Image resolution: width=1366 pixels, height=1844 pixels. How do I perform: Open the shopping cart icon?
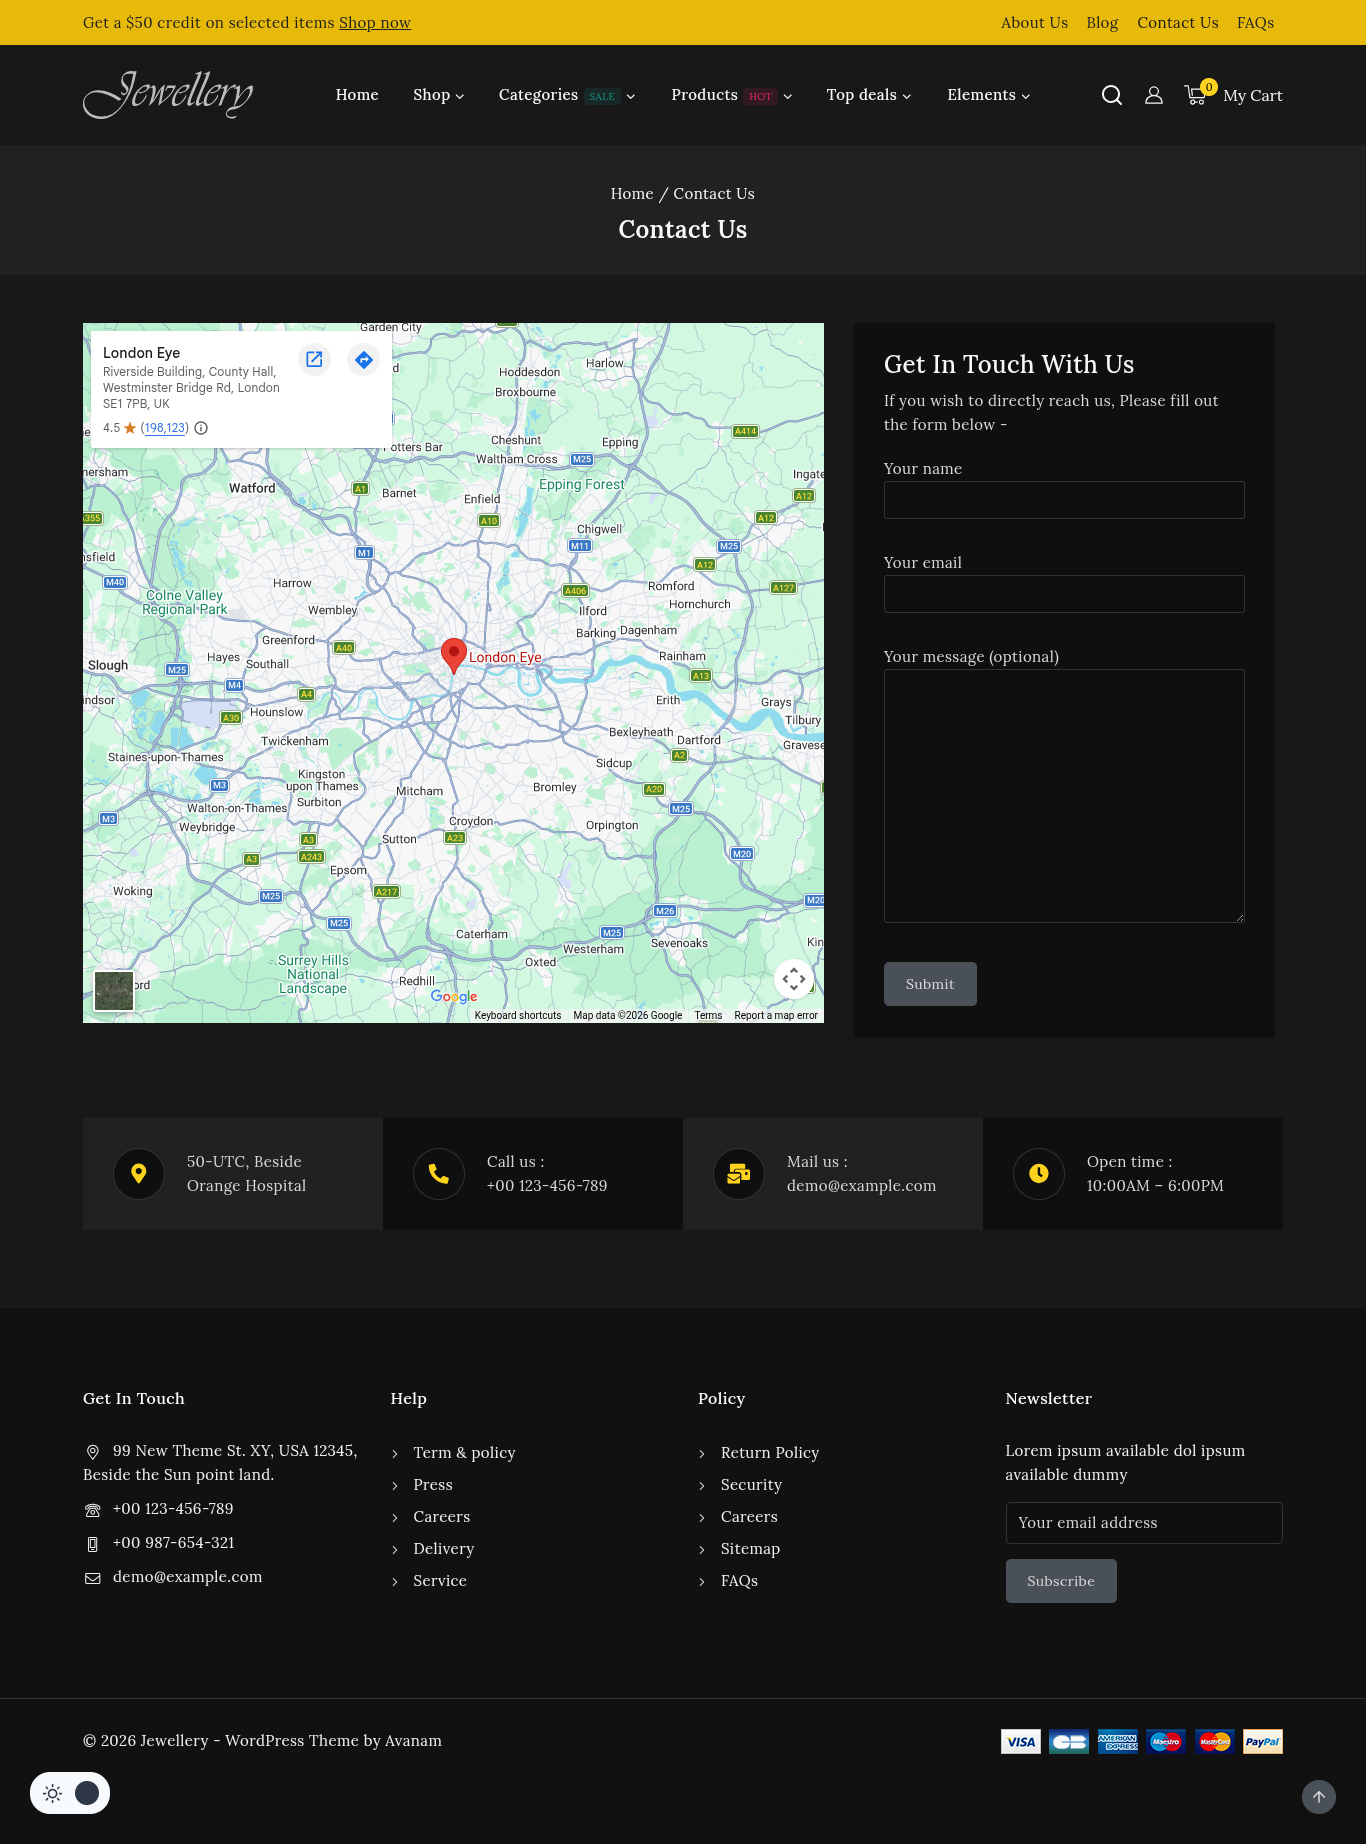[1195, 95]
